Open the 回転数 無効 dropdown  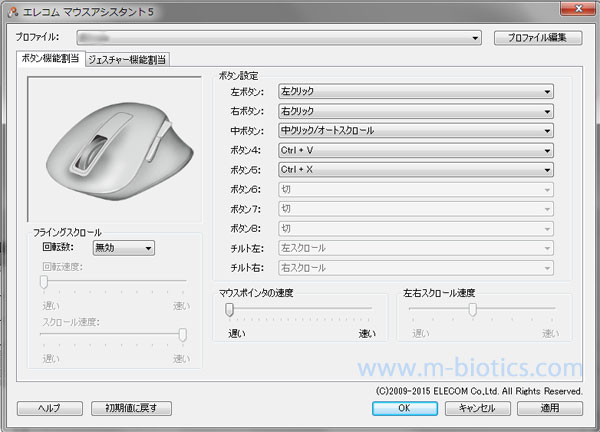(x=123, y=248)
